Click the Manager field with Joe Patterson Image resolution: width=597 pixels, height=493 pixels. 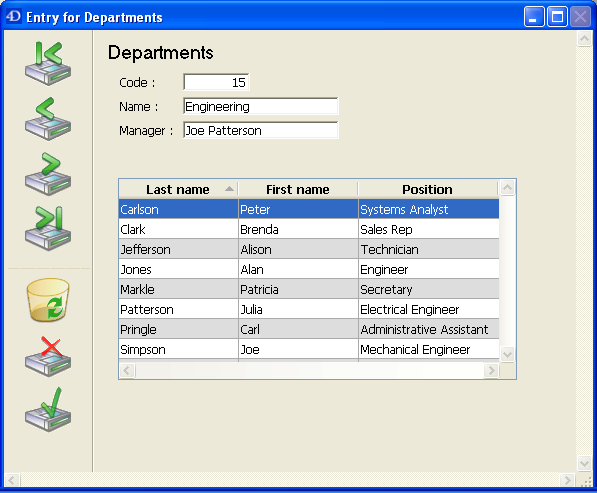[x=260, y=130]
